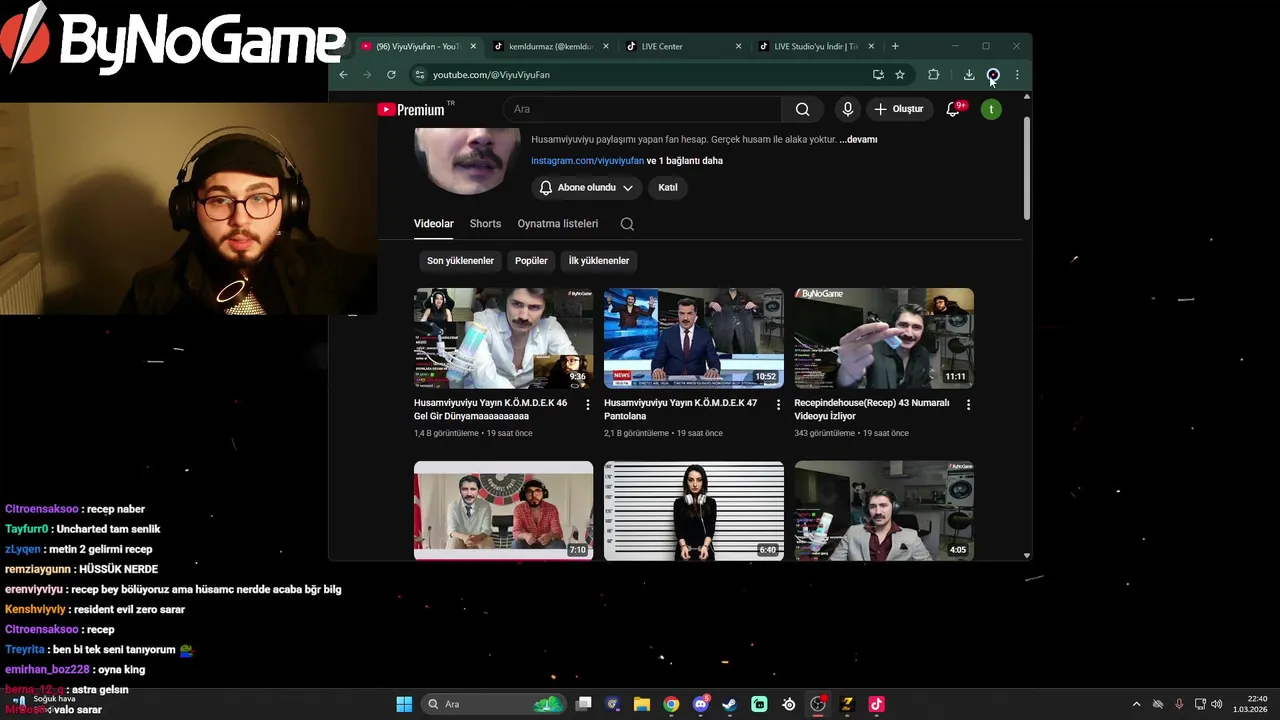Switch to the LIVE Center tab
Viewport: 1280px width, 720px height.
click(684, 46)
